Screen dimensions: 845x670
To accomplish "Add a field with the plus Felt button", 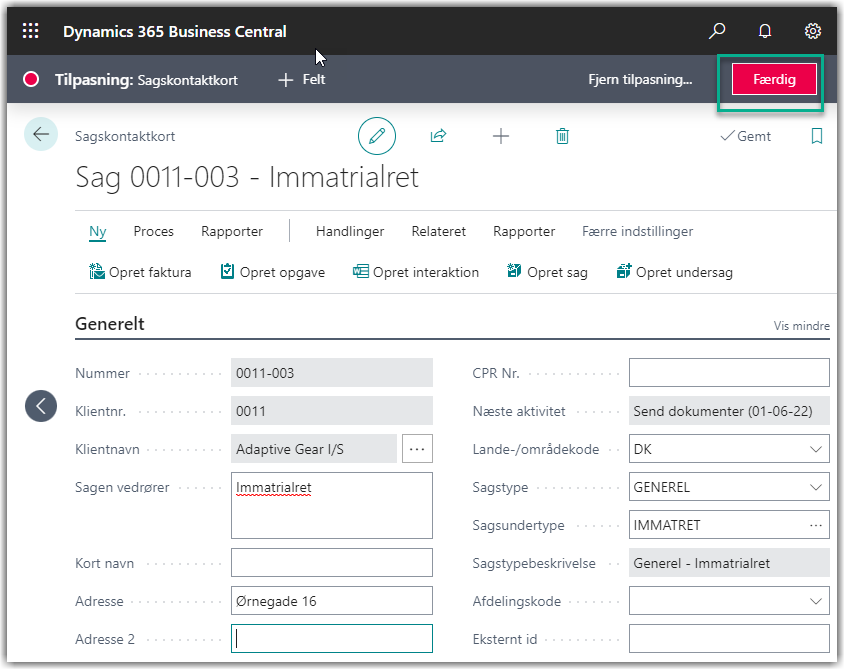I will point(302,80).
